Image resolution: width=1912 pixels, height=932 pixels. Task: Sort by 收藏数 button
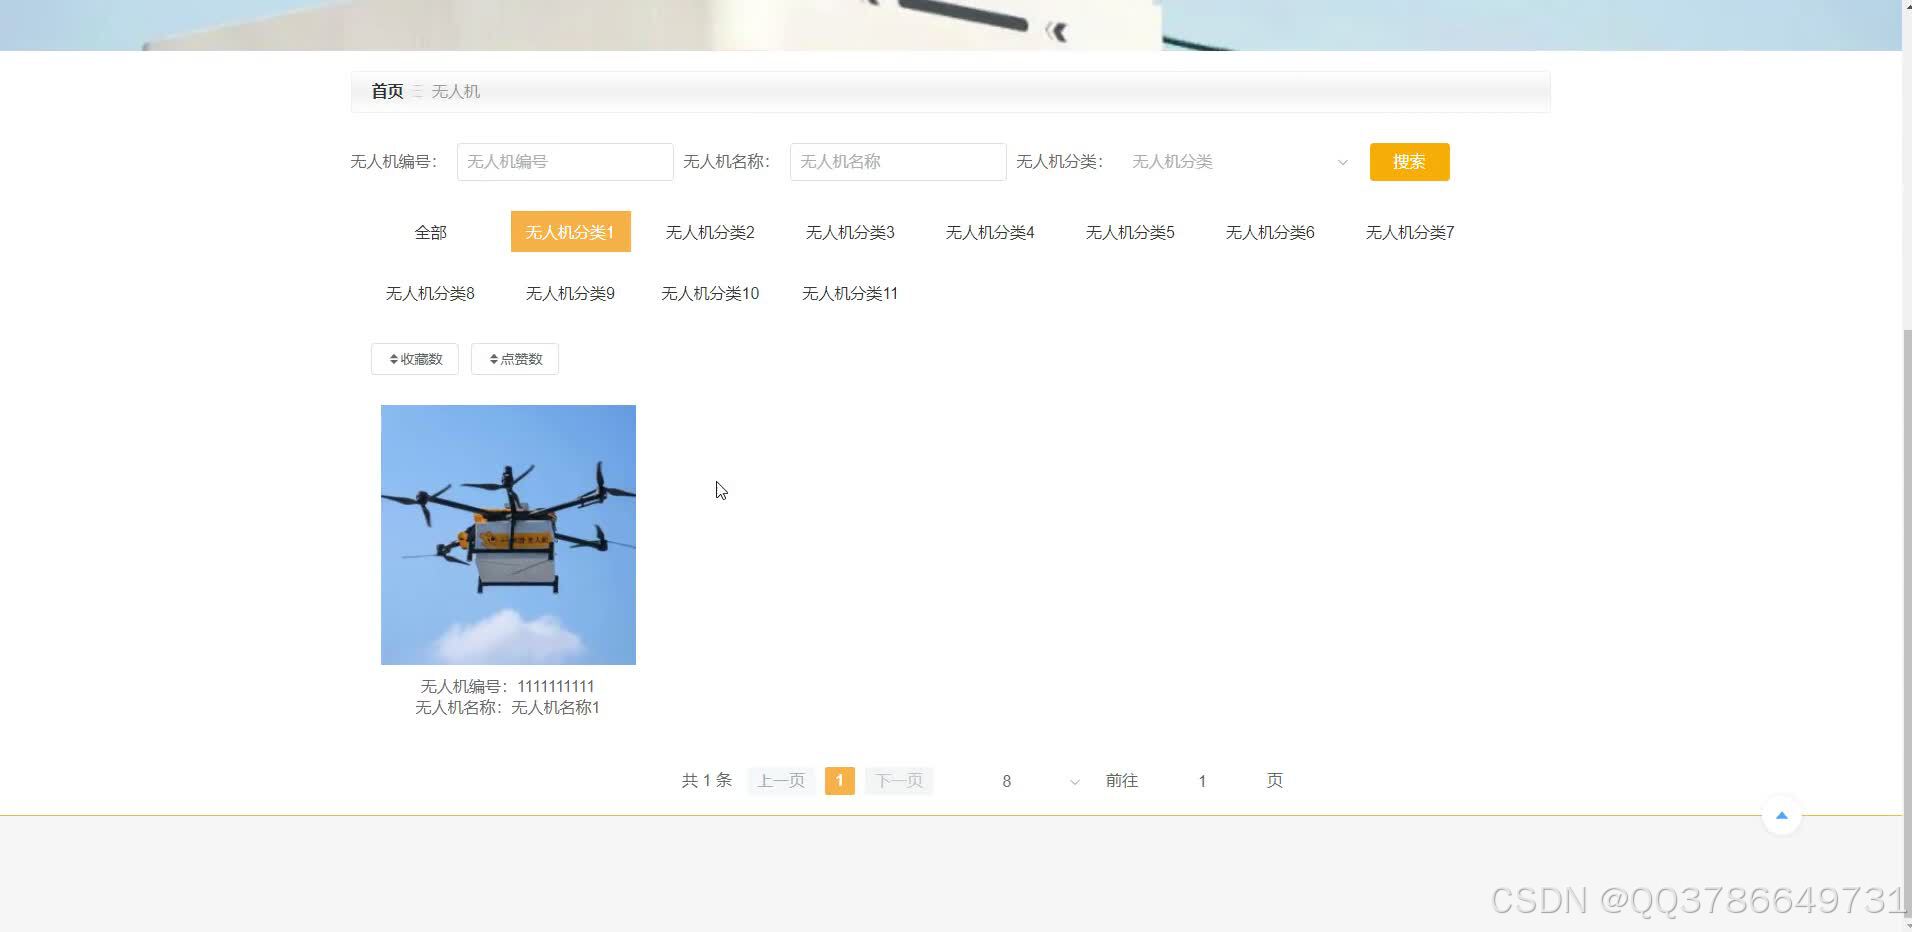point(415,359)
